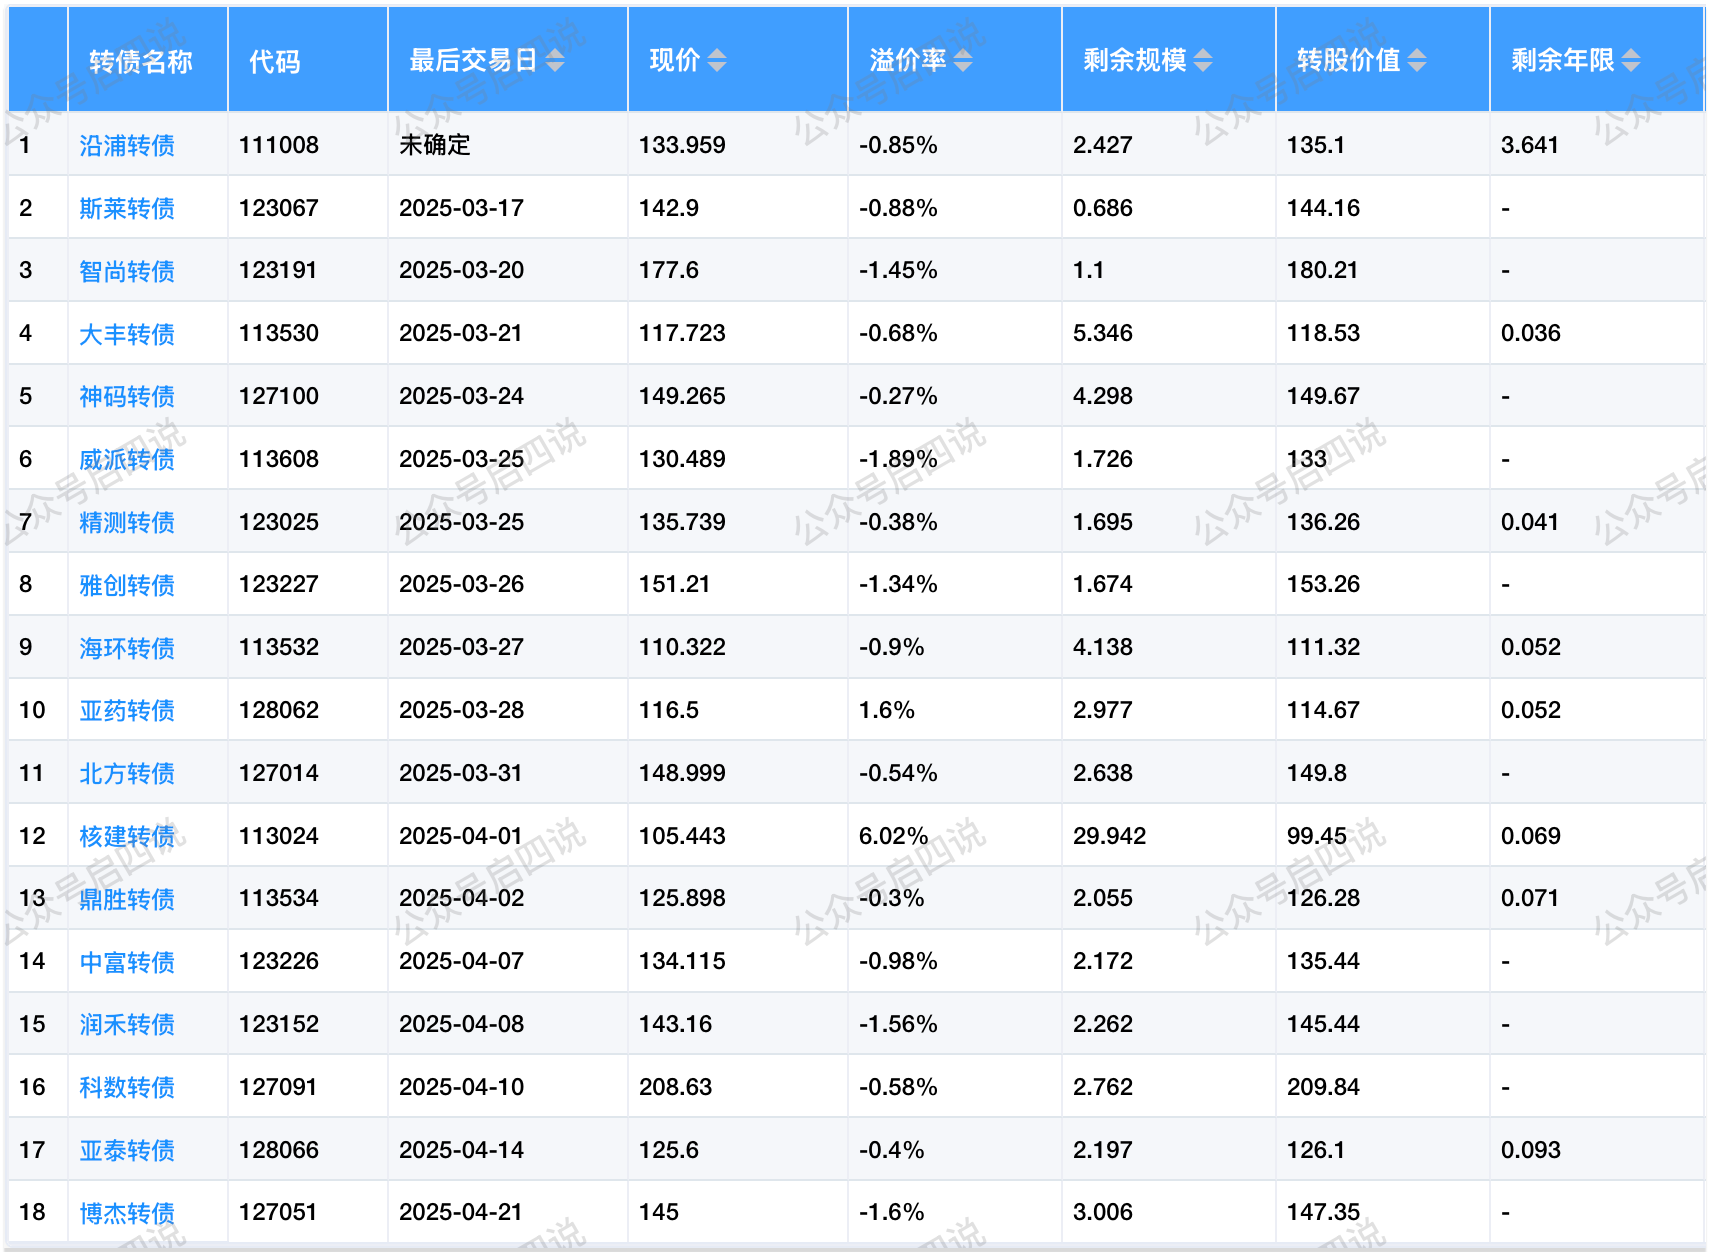Click the 现价 sort arrows icon
This screenshot has width=1710, height=1252.
click(x=716, y=61)
